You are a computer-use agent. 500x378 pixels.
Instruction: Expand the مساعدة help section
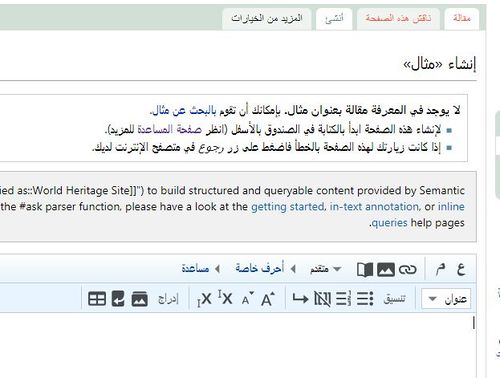pyautogui.click(x=201, y=268)
